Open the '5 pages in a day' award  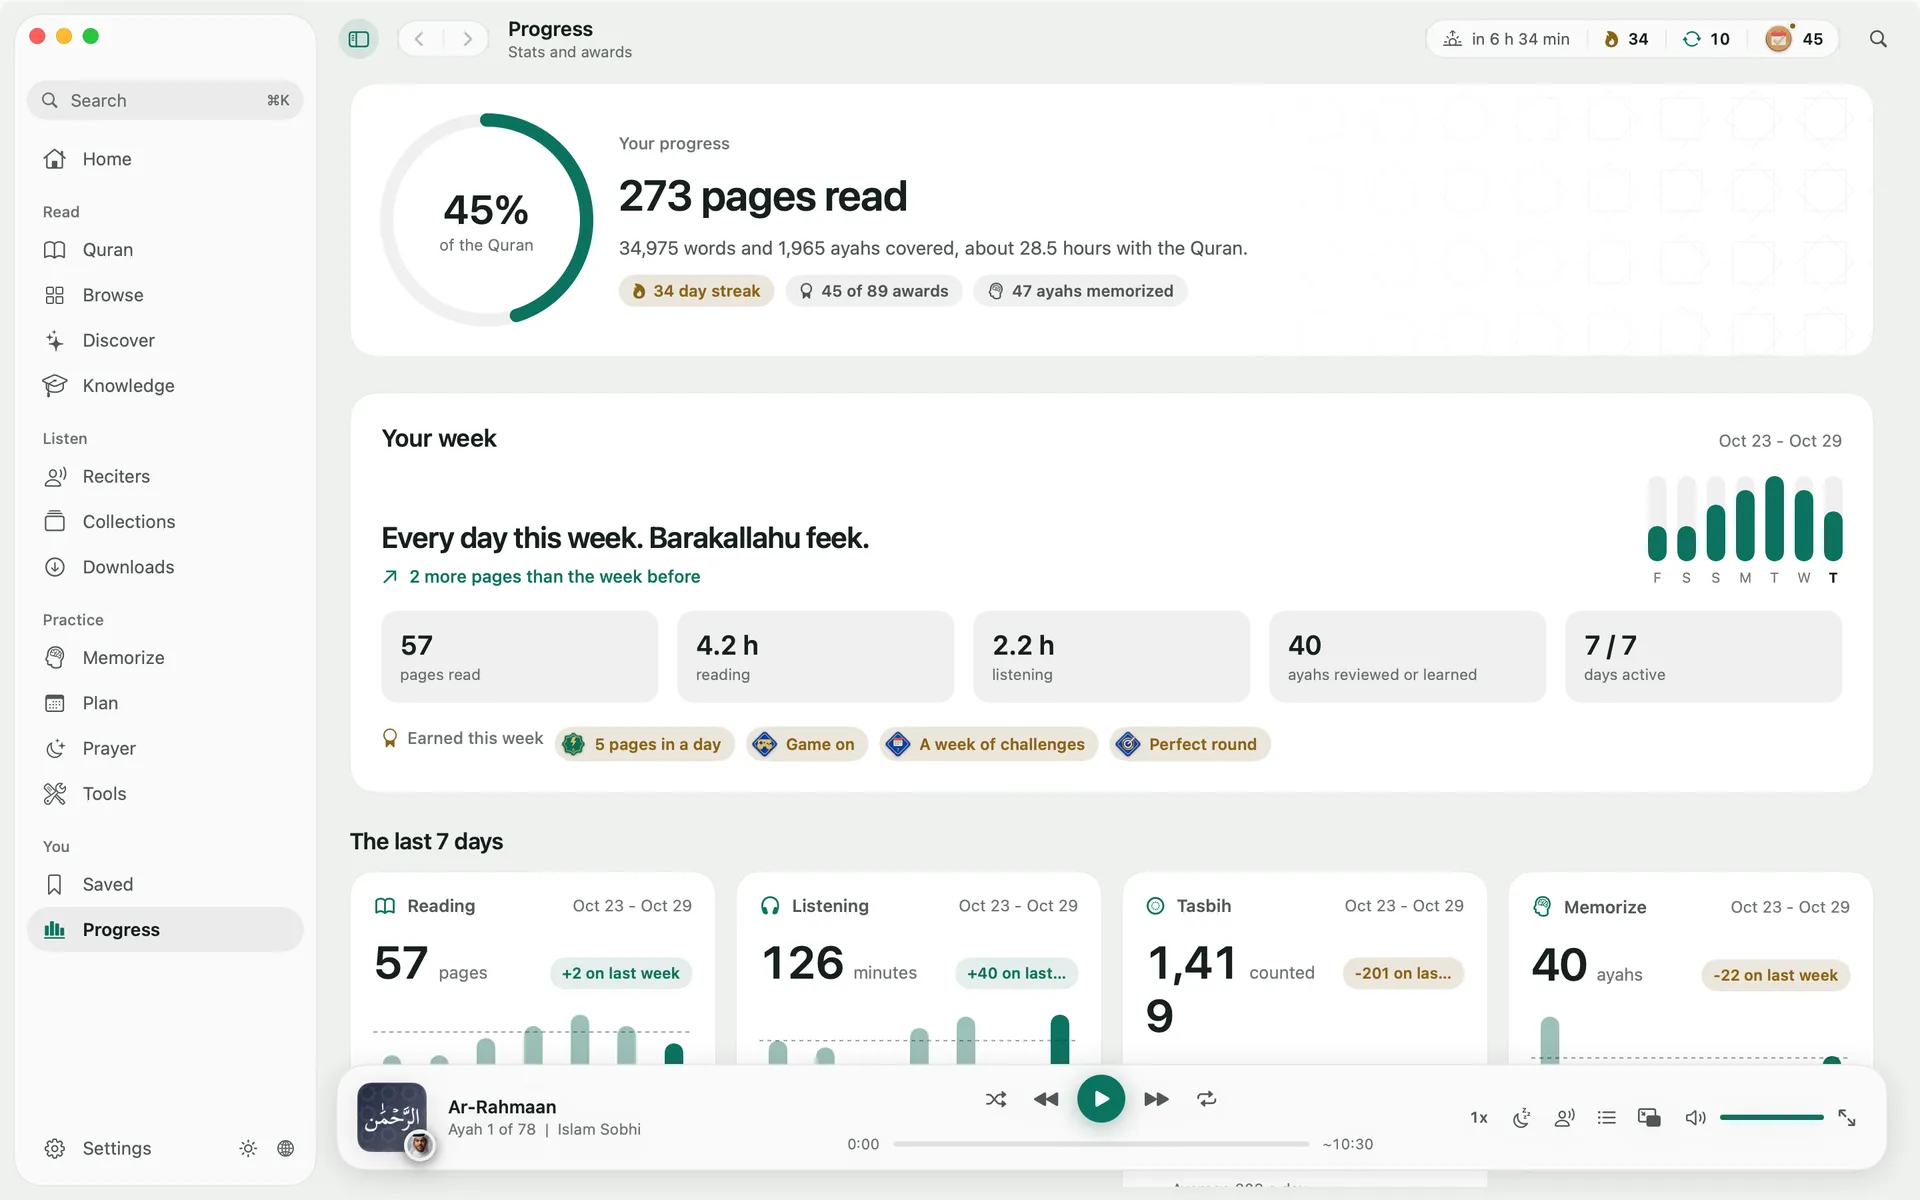pos(645,744)
